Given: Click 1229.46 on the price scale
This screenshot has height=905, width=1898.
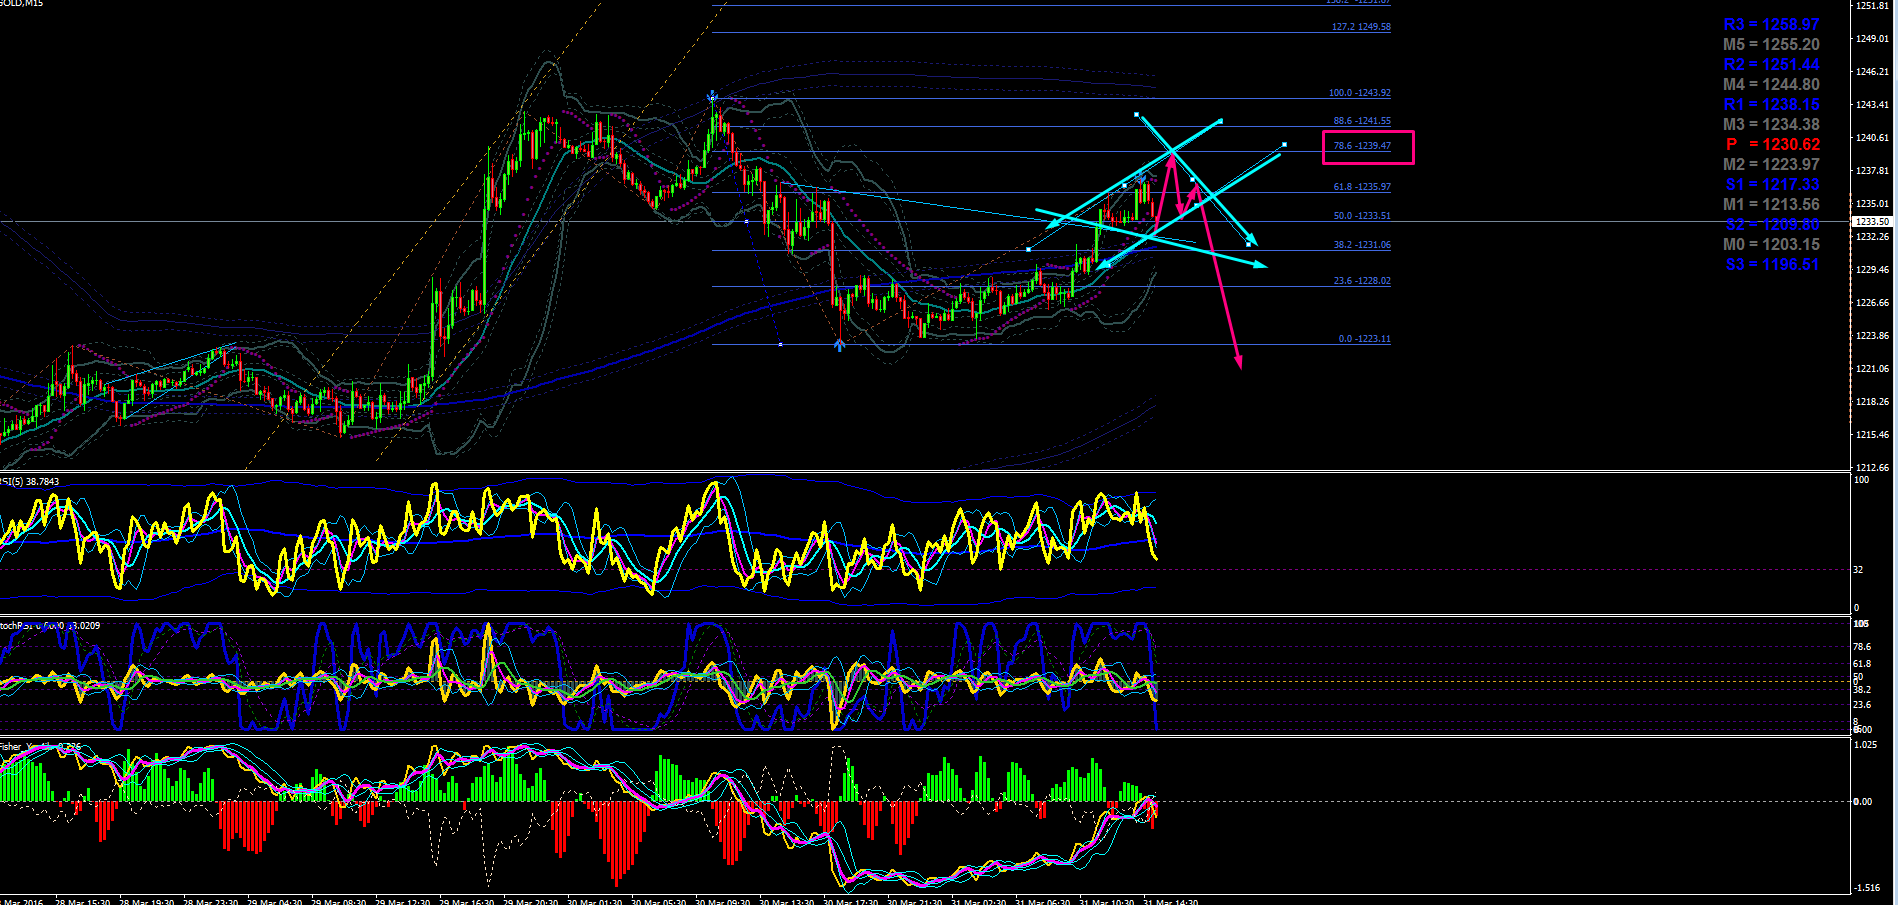Looking at the screenshot, I should coord(1872,270).
